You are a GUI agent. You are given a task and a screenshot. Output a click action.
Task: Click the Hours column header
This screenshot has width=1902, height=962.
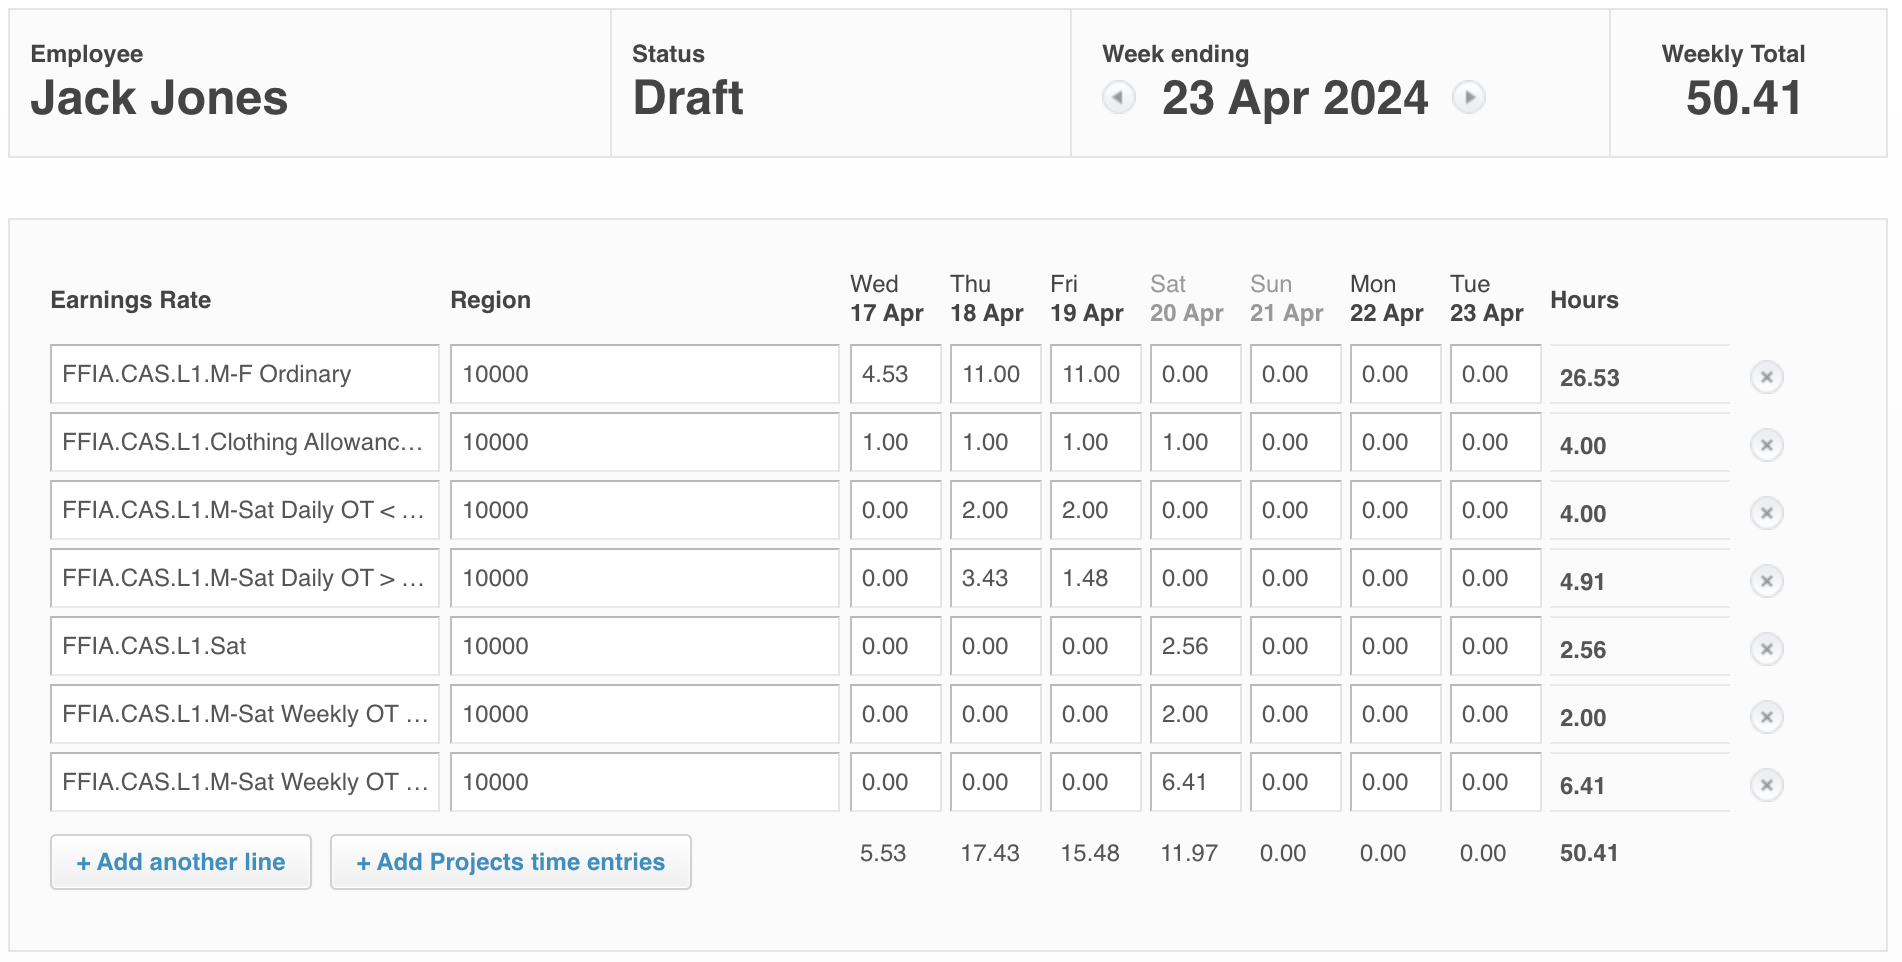(x=1584, y=300)
